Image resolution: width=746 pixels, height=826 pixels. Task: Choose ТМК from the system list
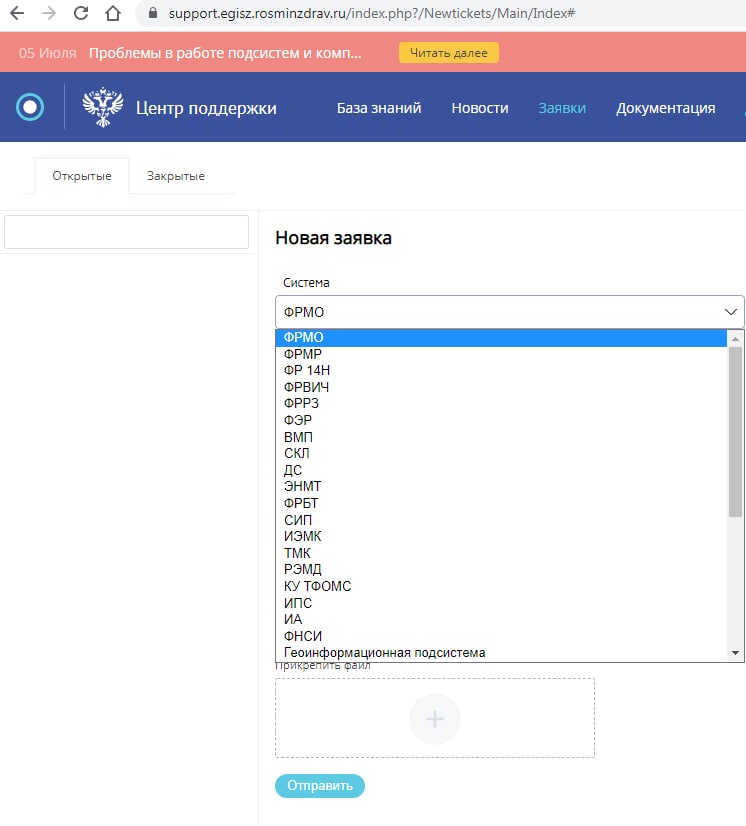(501, 553)
